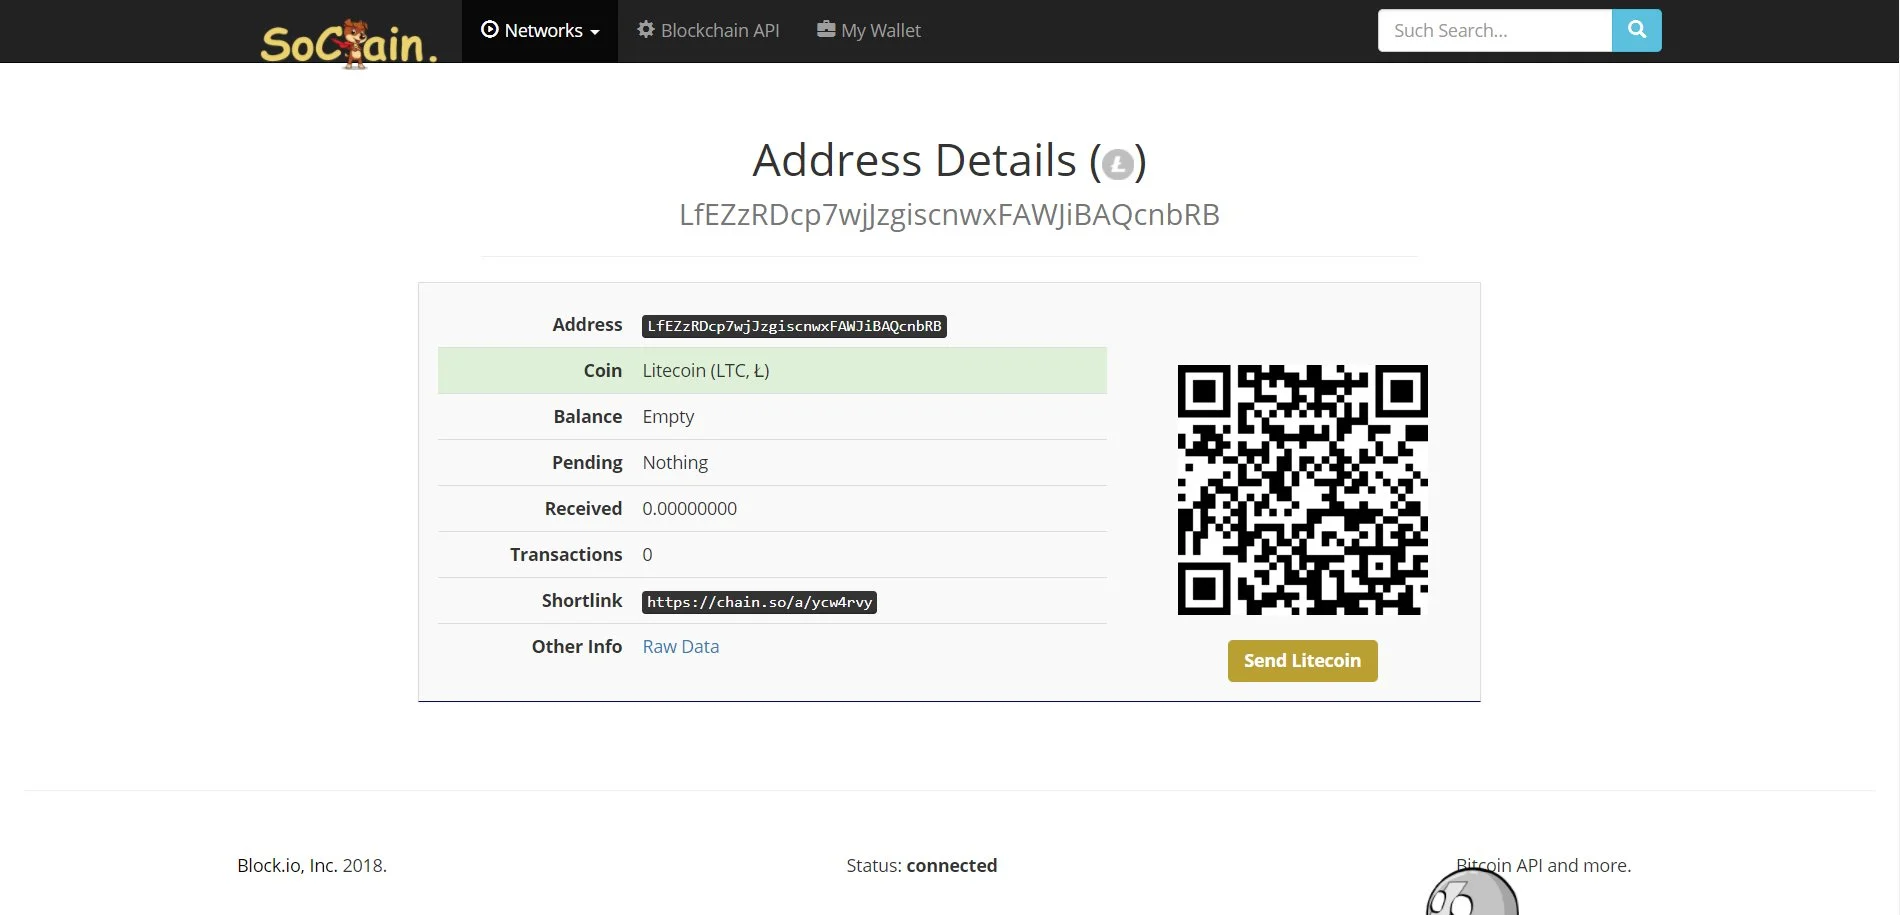
Task: Click the magnifier search button
Action: (1637, 31)
